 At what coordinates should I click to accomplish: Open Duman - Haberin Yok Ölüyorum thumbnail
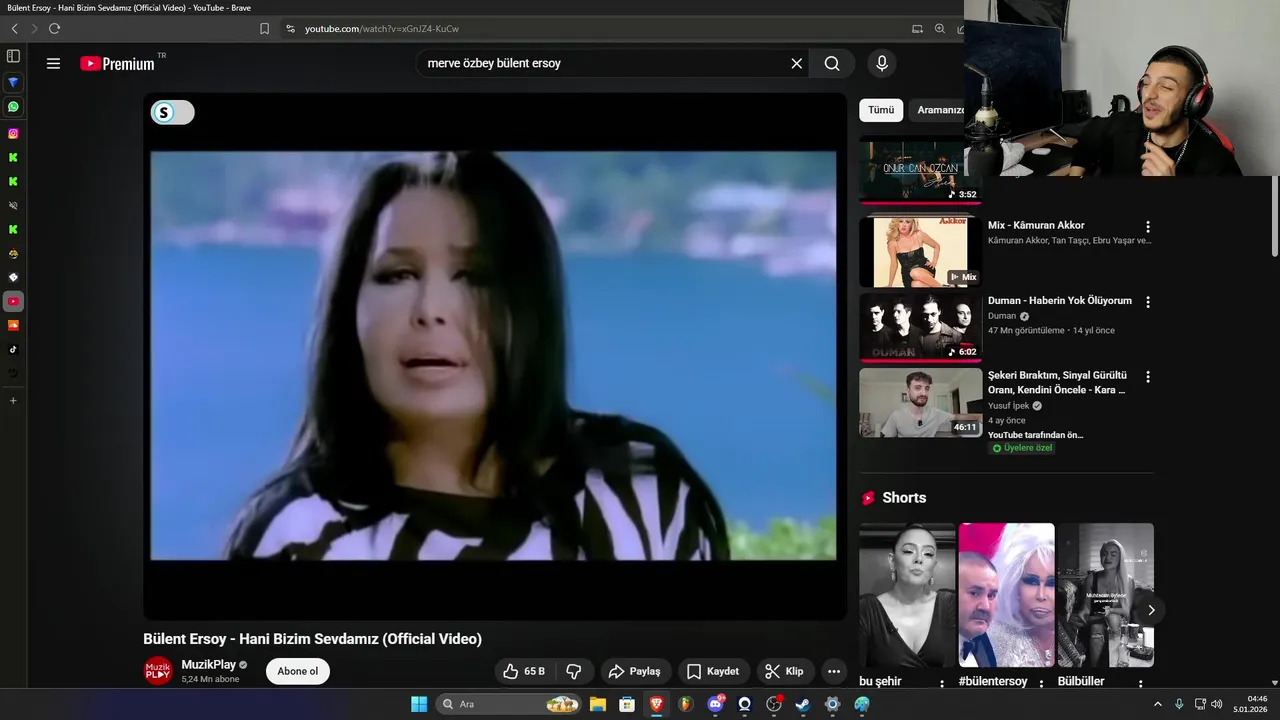click(x=920, y=327)
